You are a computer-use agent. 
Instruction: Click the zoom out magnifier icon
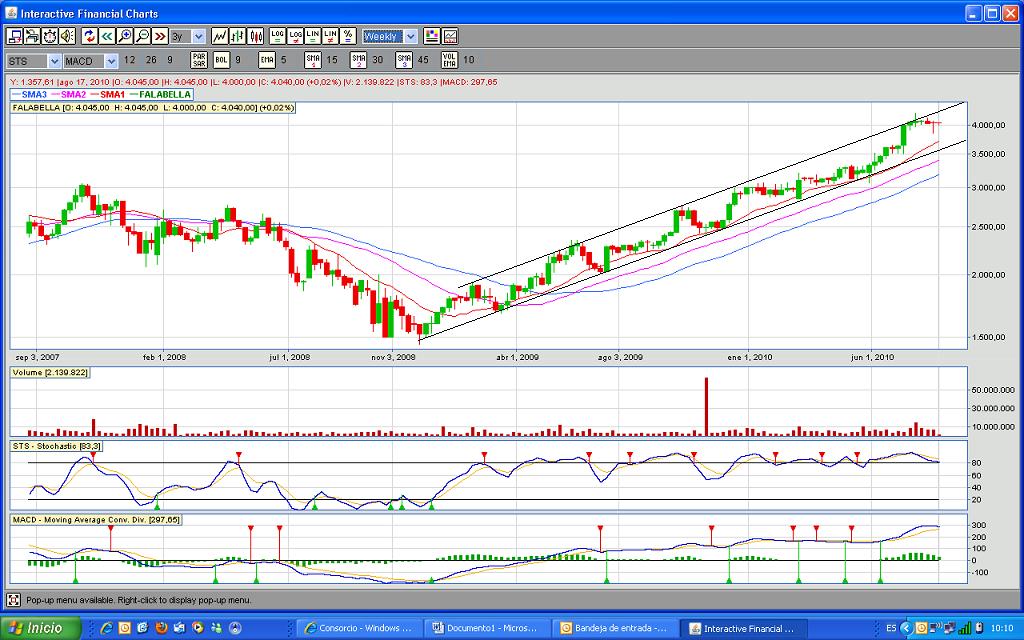point(142,36)
